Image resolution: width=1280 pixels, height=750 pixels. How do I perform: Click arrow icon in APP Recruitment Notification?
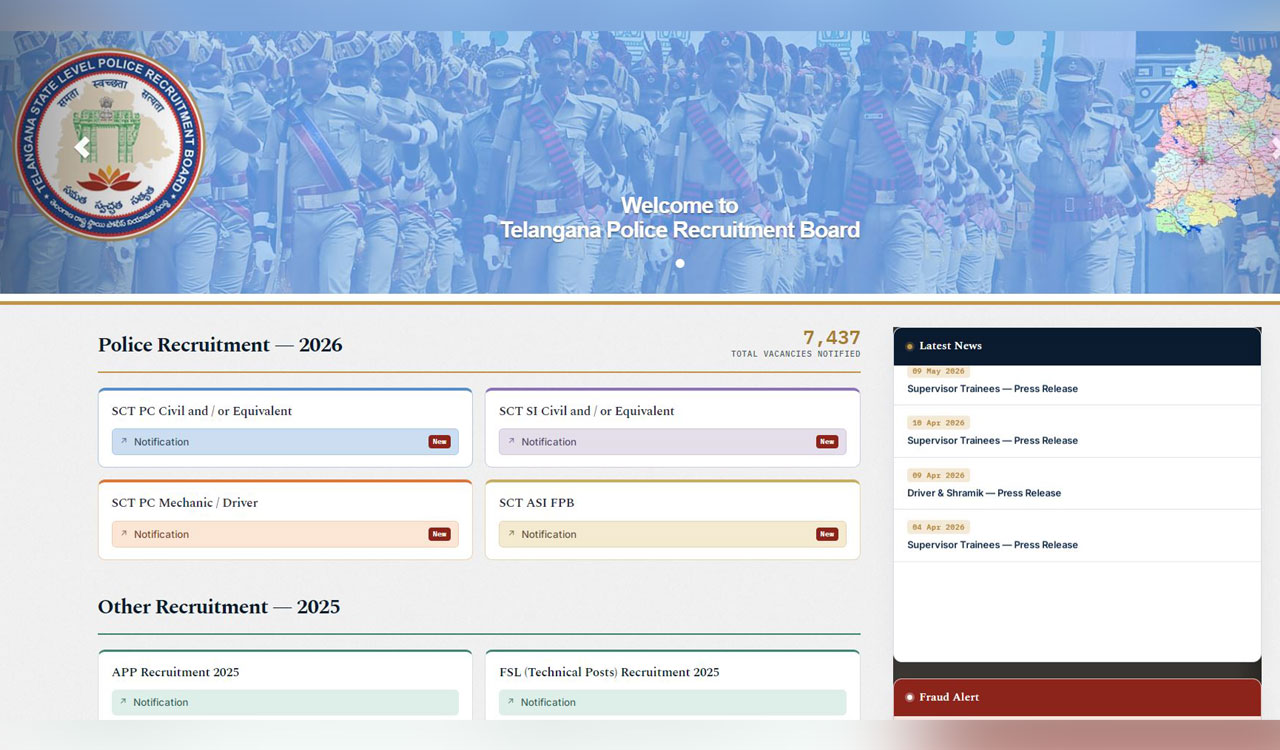(124, 701)
